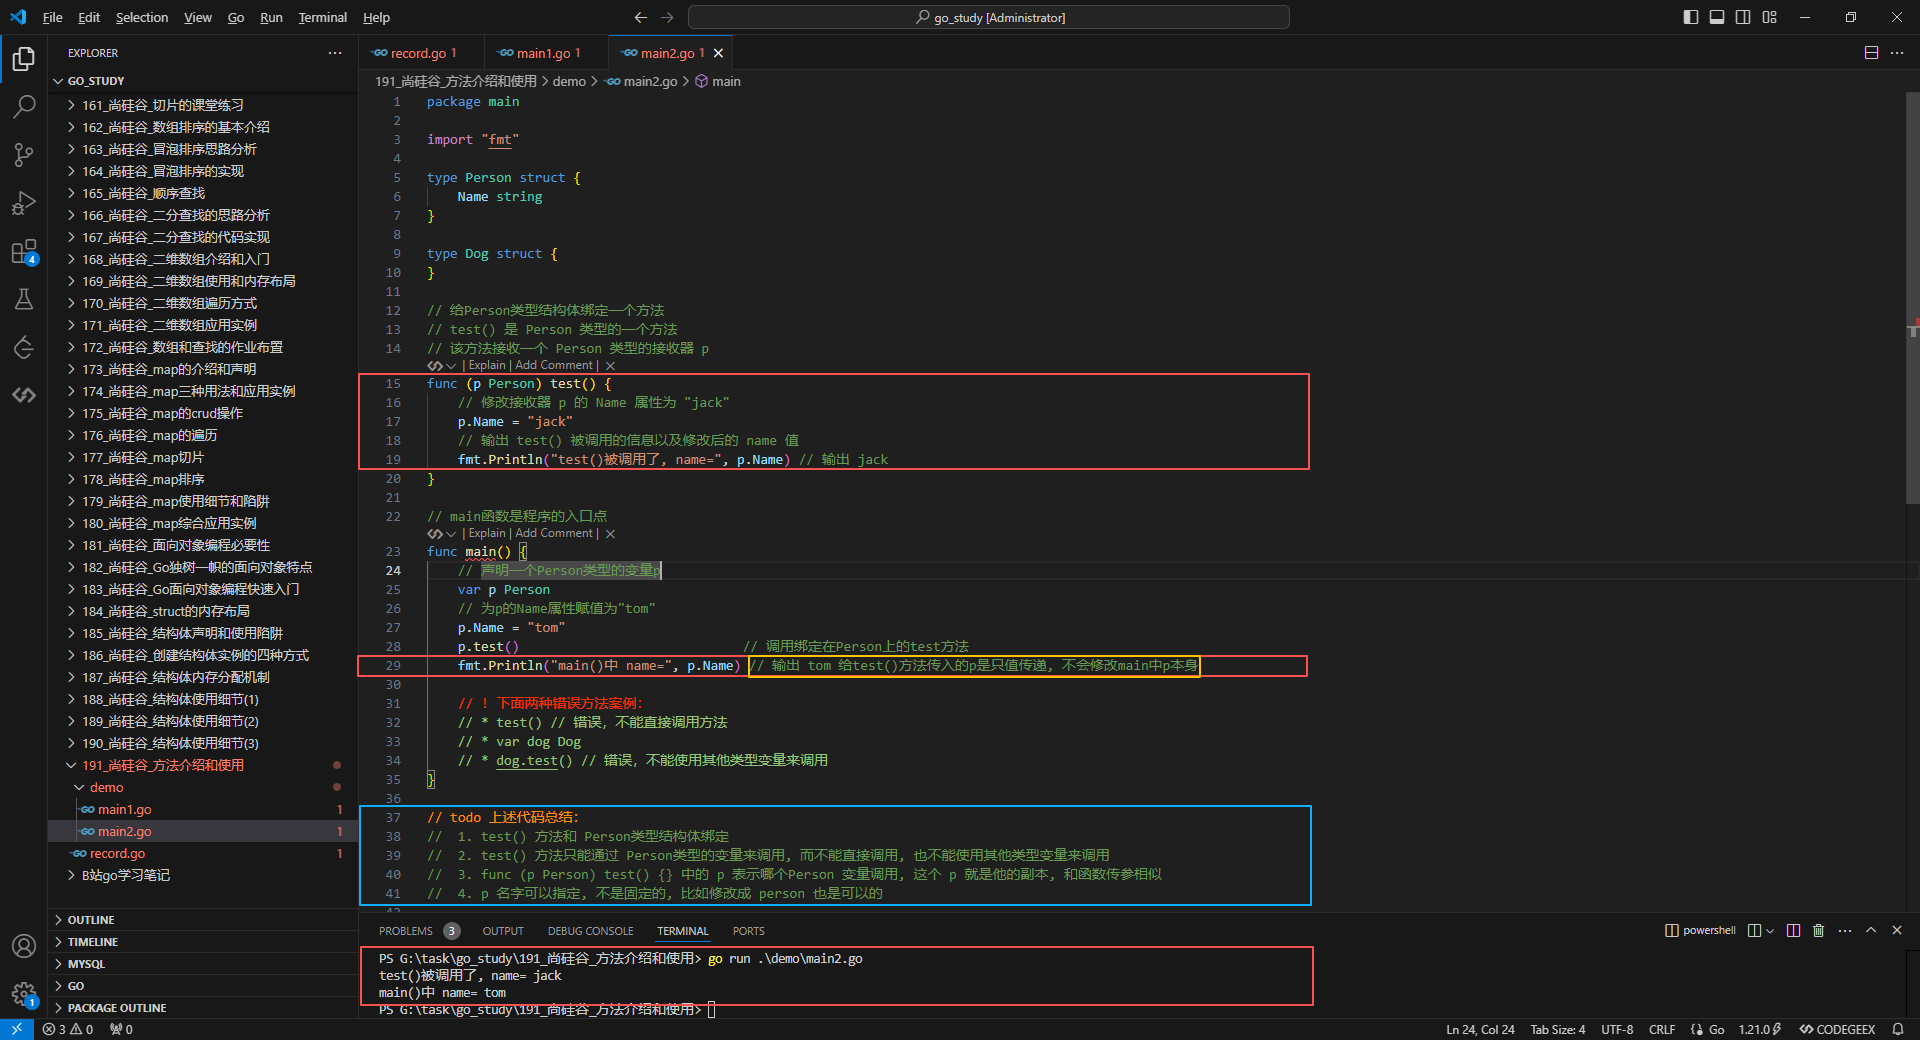The height and width of the screenshot is (1040, 1920).
Task: Dismiss the code lens above func main
Action: pyautogui.click(x=610, y=534)
